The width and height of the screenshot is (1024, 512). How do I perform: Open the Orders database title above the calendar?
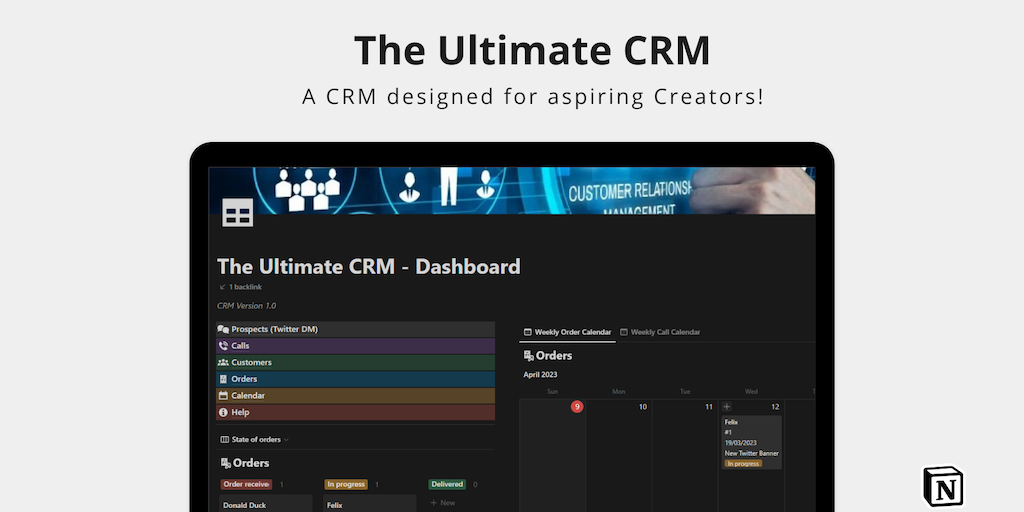coord(554,356)
